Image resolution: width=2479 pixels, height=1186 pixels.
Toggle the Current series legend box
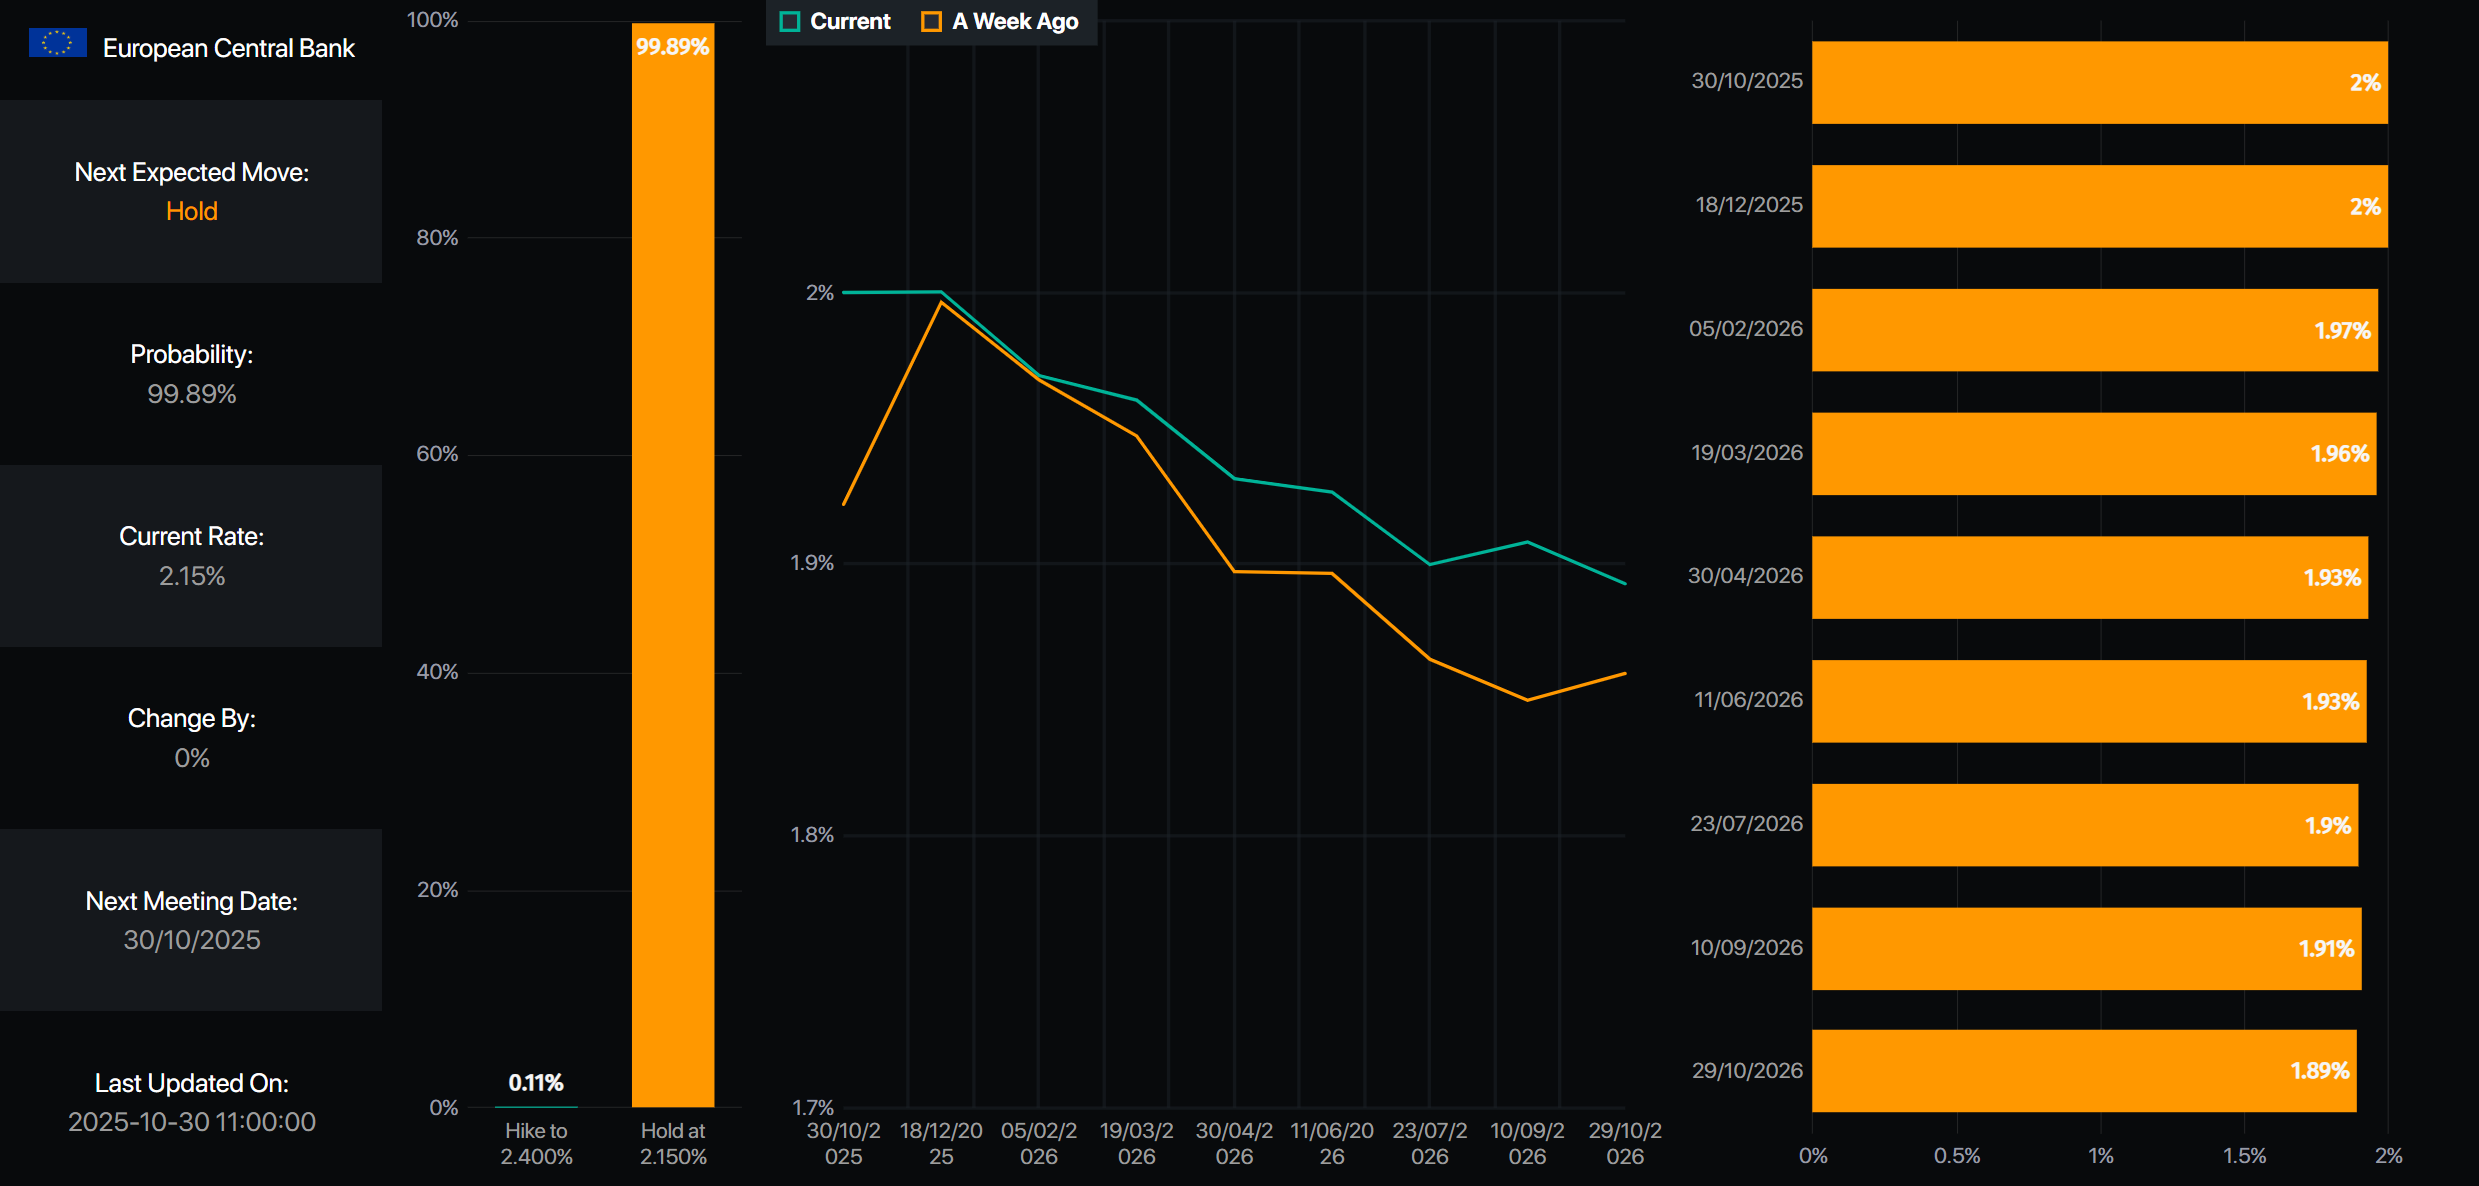(790, 22)
